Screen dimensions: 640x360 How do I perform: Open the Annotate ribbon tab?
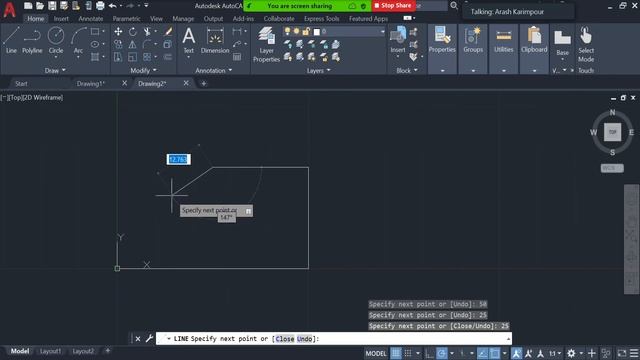[91, 19]
